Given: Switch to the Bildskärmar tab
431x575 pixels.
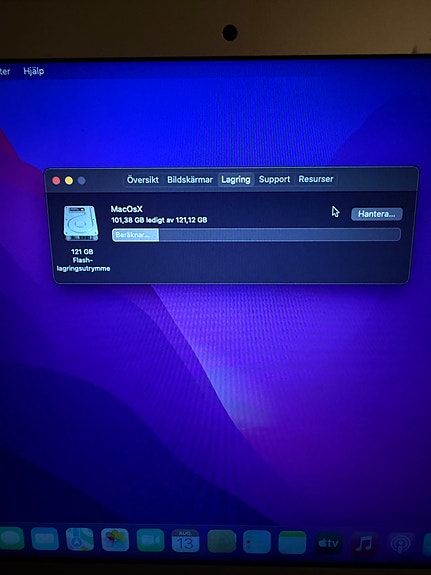Looking at the screenshot, I should [190, 180].
